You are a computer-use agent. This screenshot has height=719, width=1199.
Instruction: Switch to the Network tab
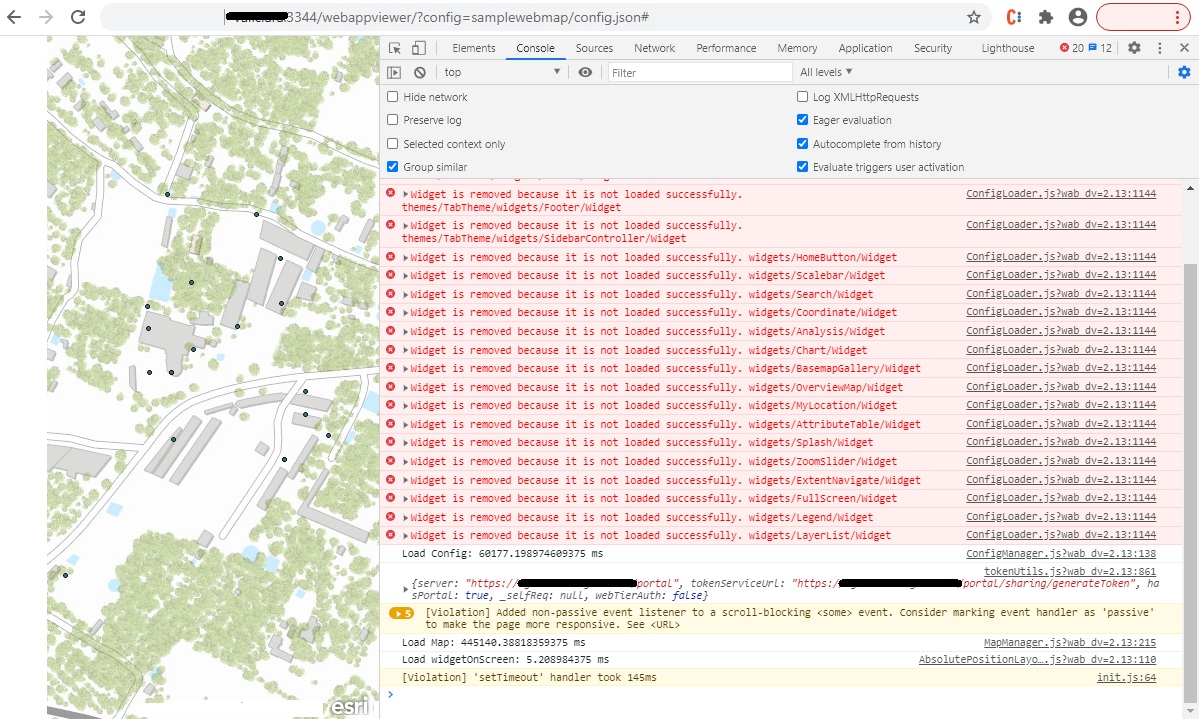[x=654, y=47]
